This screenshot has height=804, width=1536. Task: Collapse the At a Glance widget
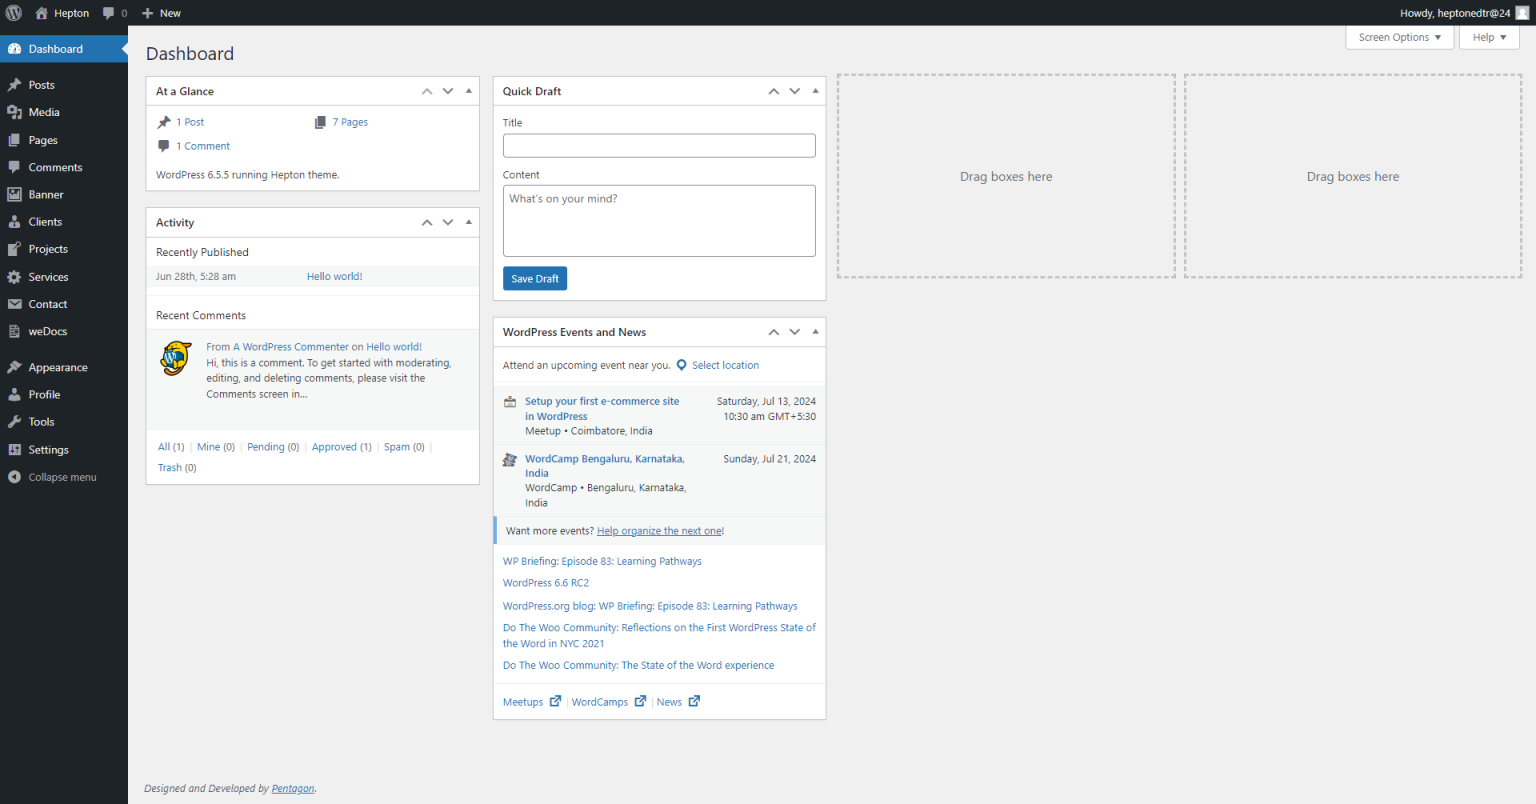468,90
